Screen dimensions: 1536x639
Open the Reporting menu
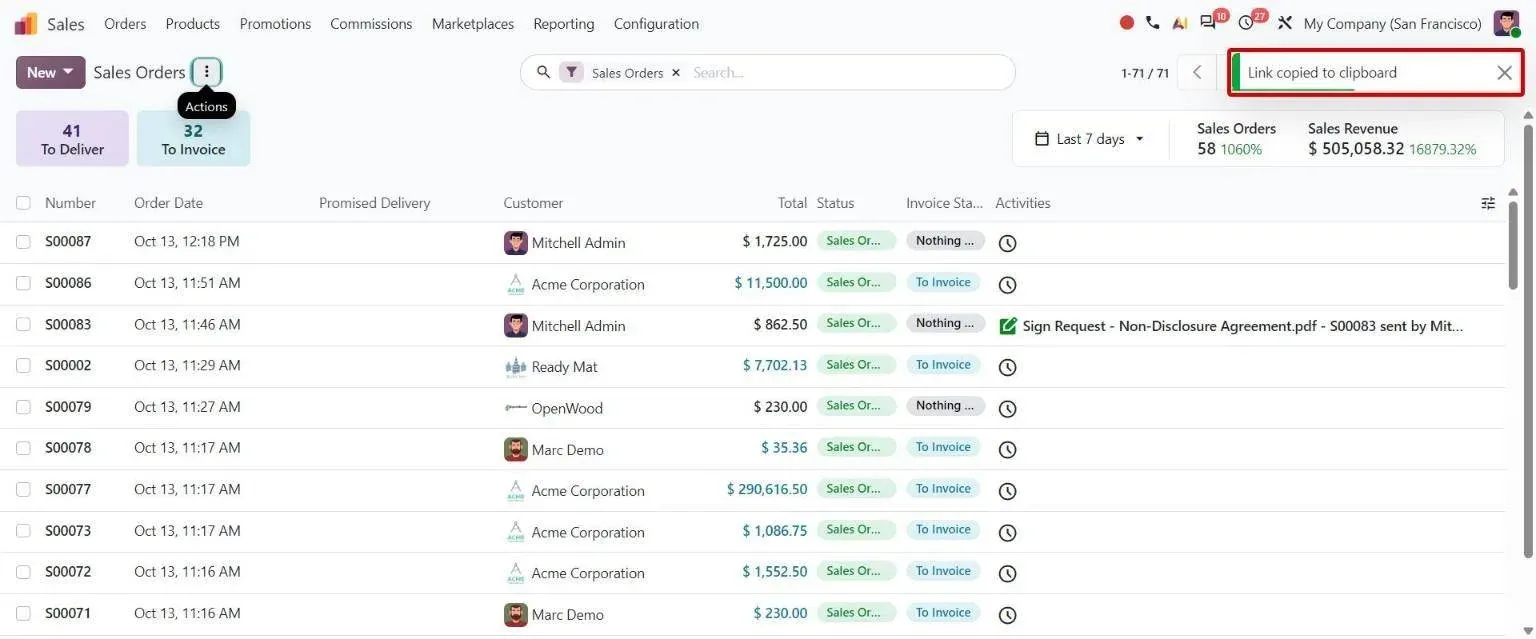(x=564, y=23)
